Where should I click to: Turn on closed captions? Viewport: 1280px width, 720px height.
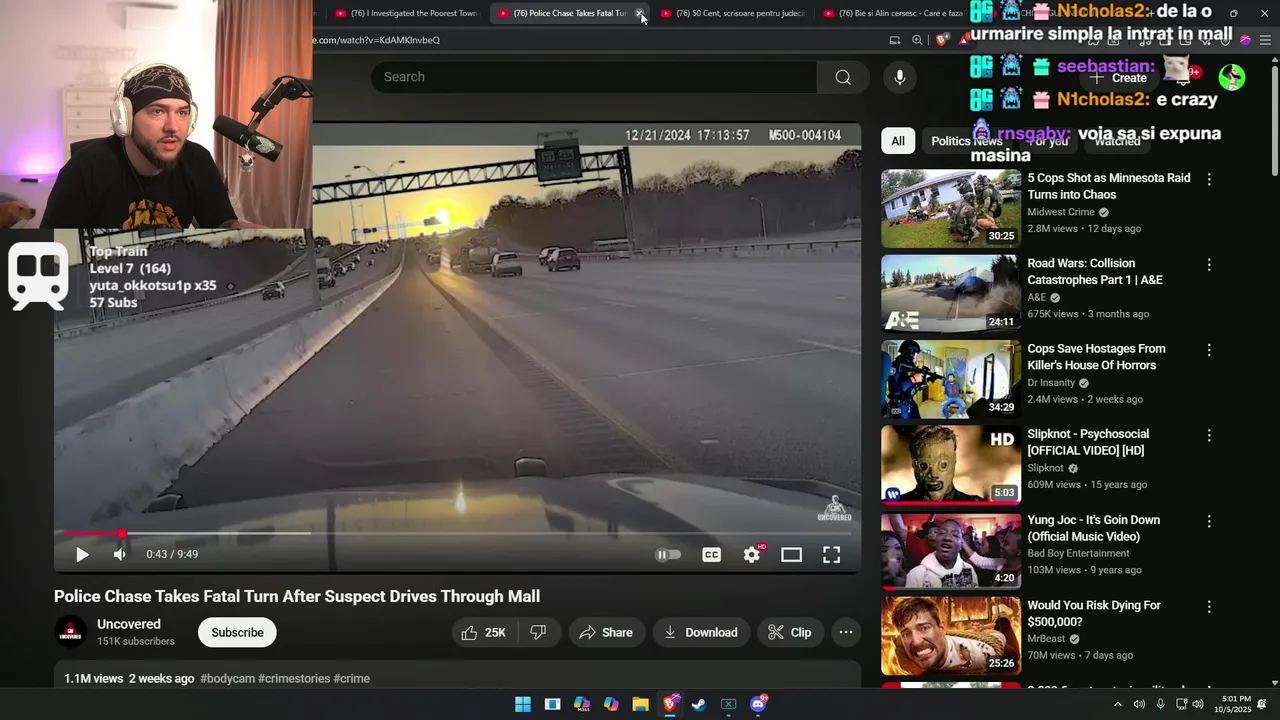pyautogui.click(x=711, y=554)
